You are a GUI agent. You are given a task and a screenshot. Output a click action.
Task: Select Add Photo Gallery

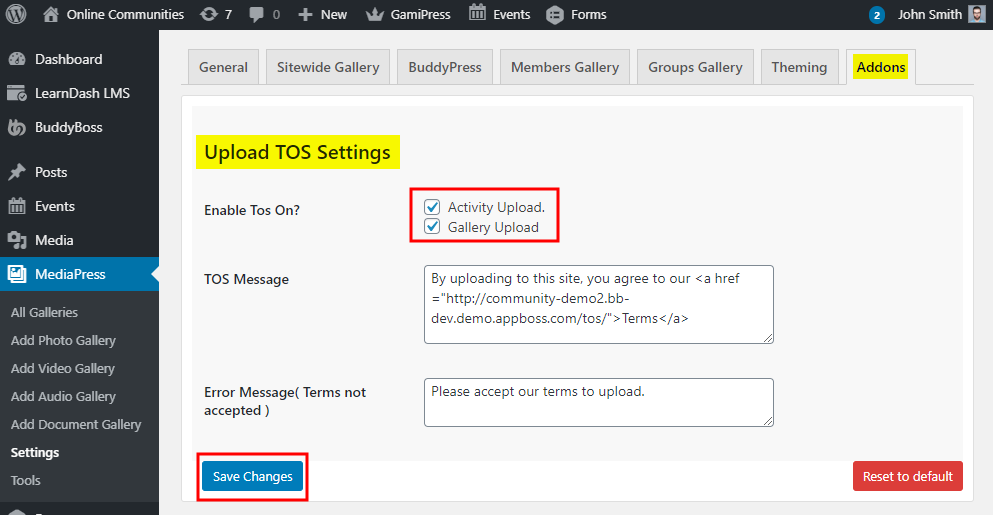pos(63,340)
